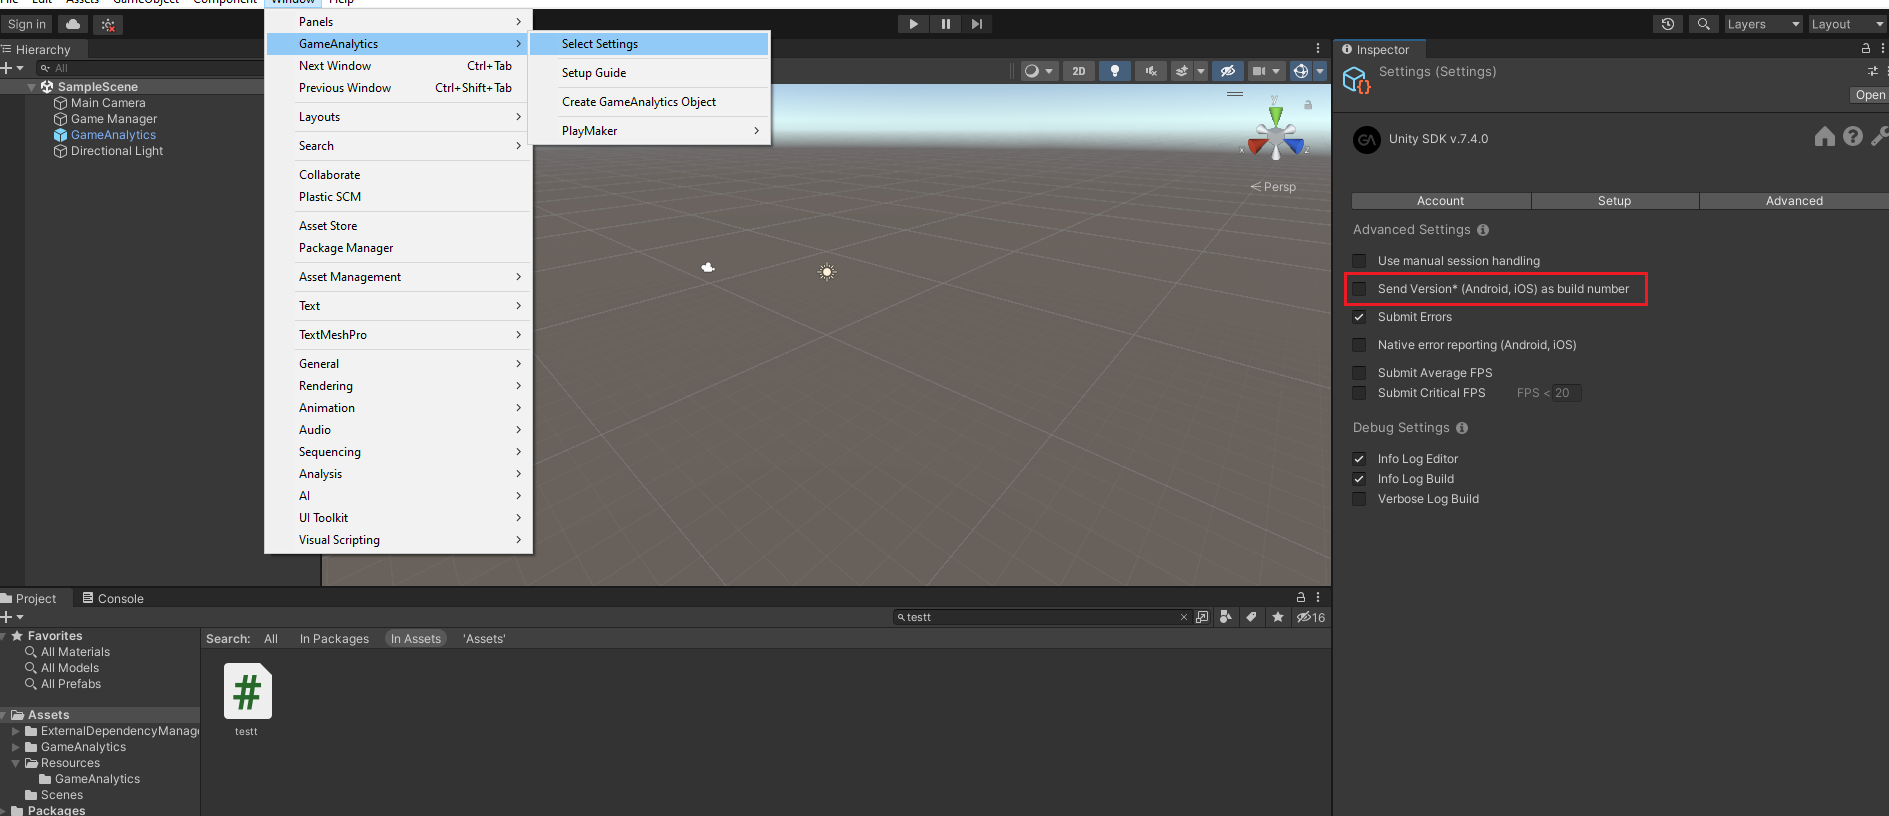
Task: Toggle 2D view mode
Action: (1078, 71)
